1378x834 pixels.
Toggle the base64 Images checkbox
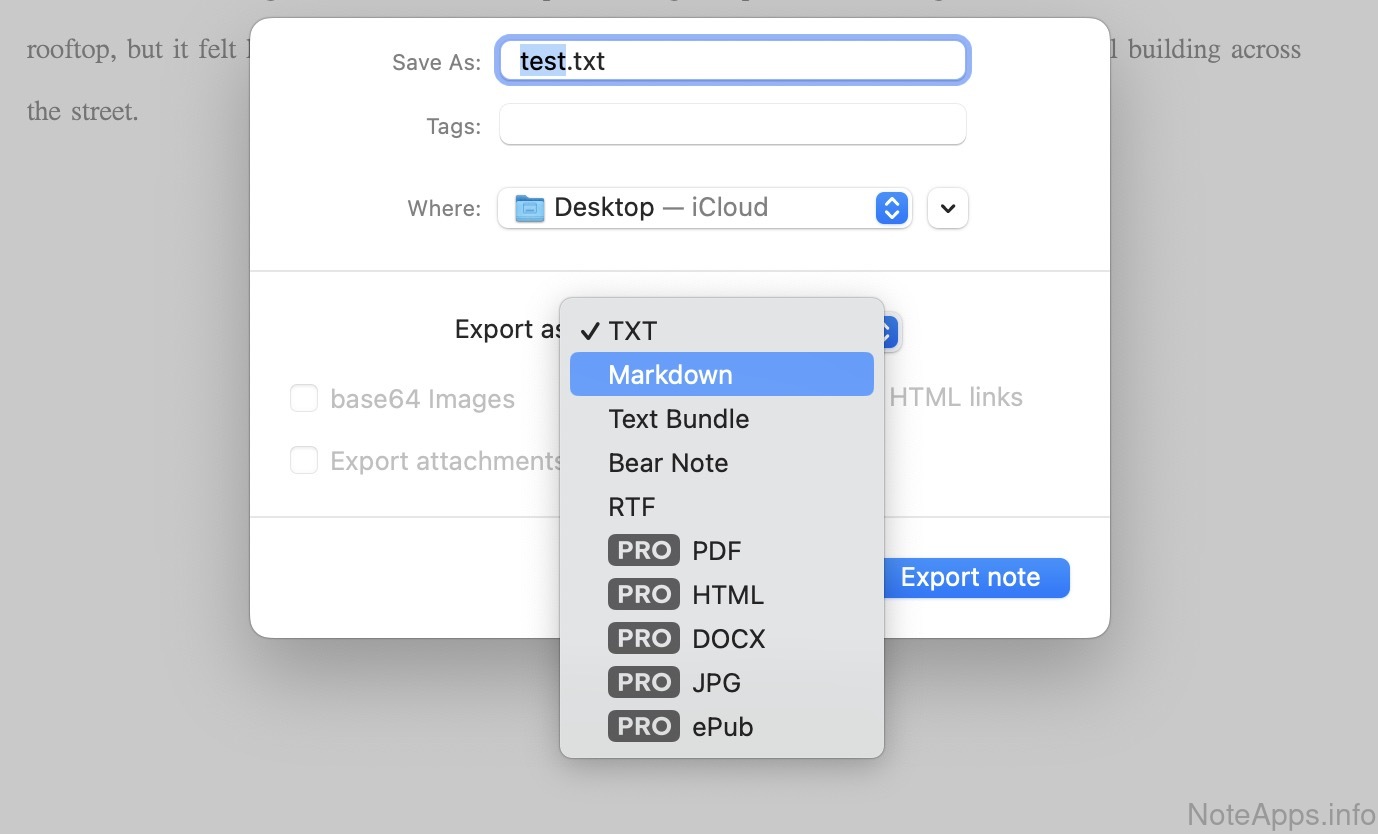(x=304, y=399)
